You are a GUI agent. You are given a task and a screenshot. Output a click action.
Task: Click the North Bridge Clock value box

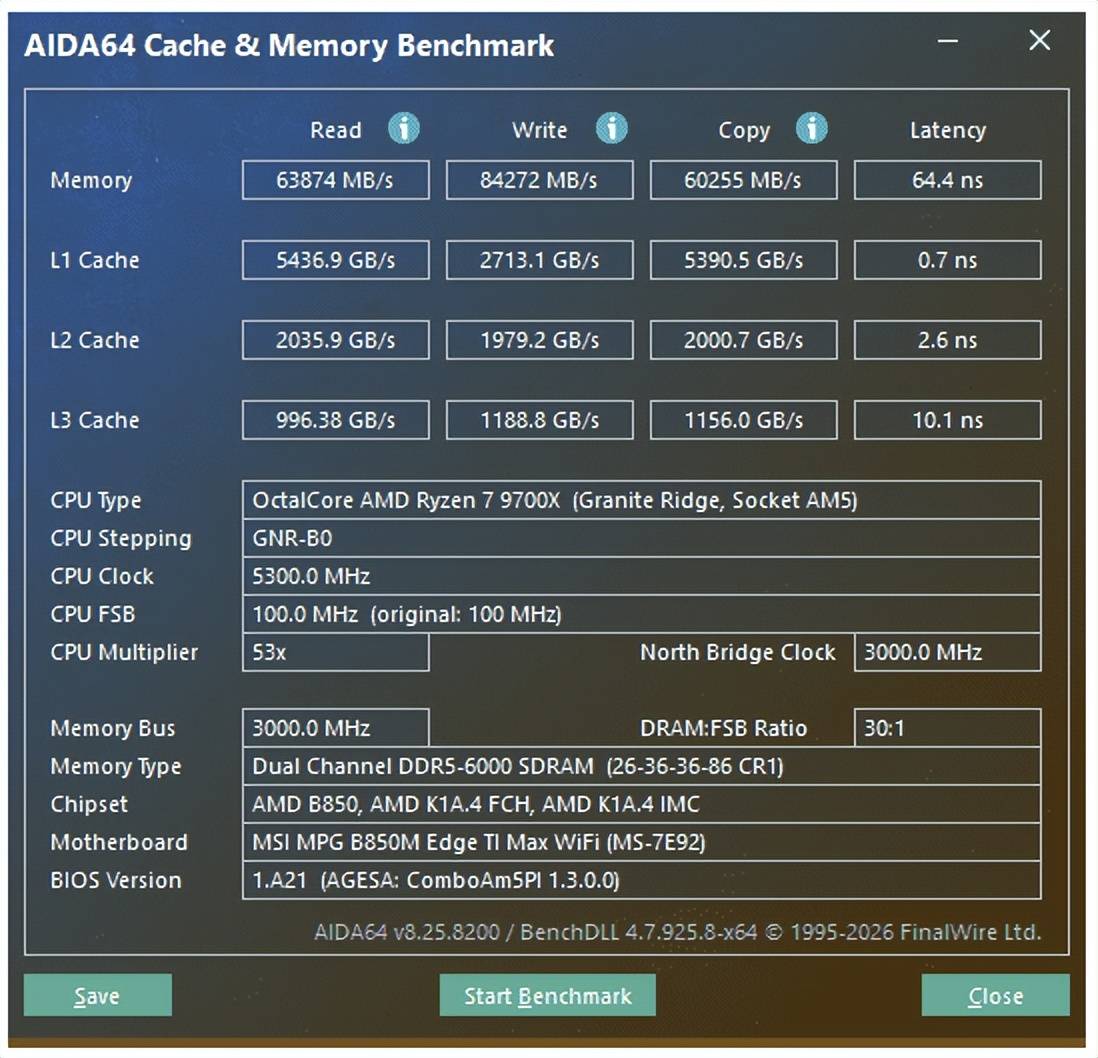[947, 652]
